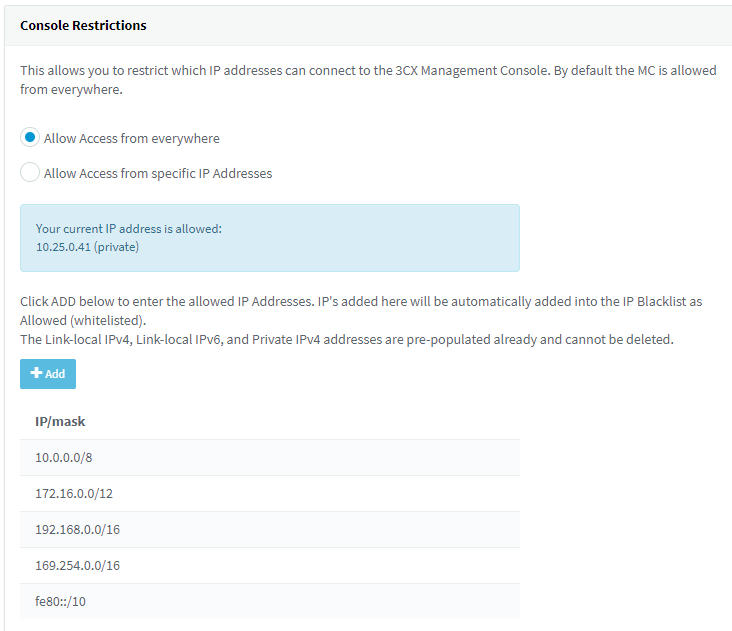Select the 169.254.0.0/16 row
This screenshot has height=631, width=732.
coord(270,565)
